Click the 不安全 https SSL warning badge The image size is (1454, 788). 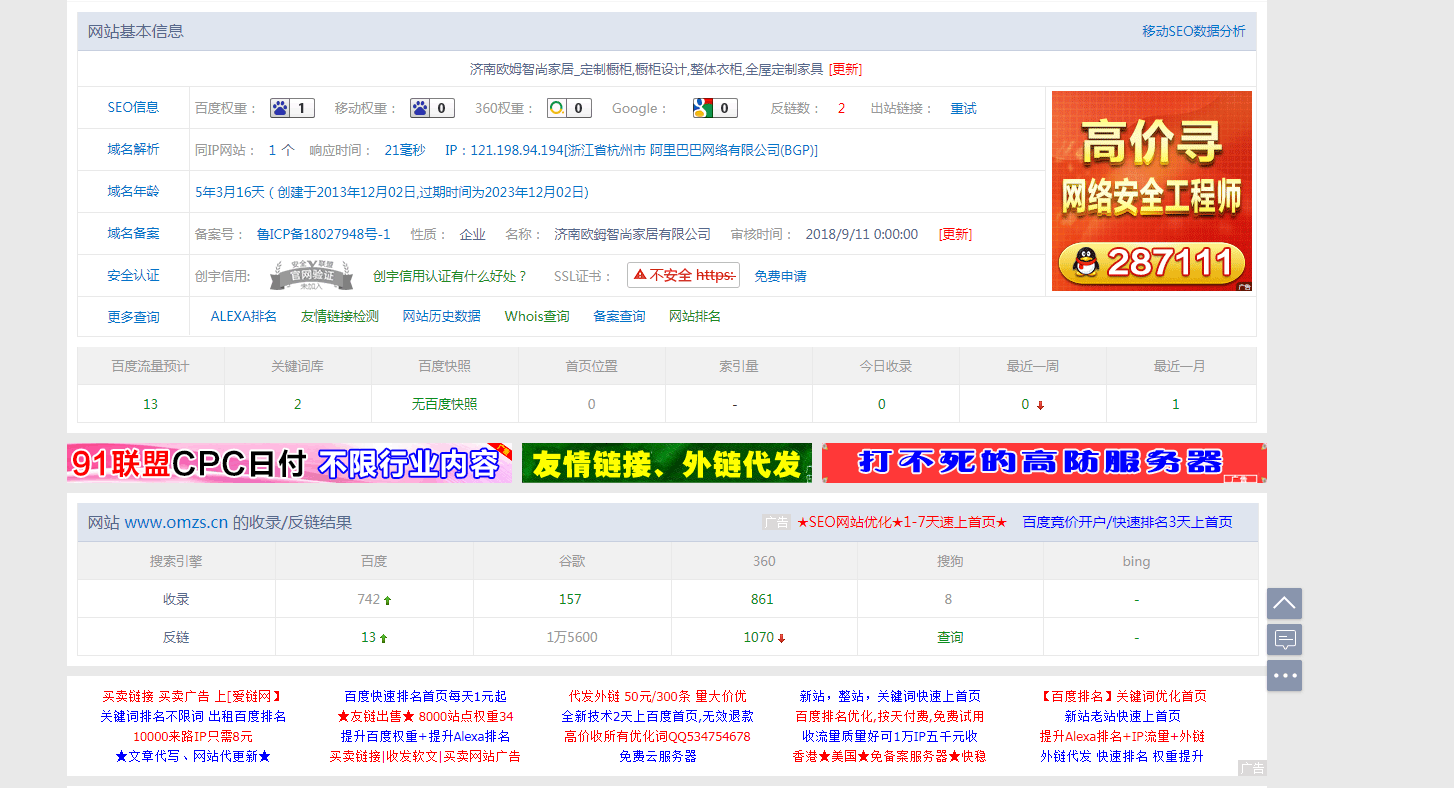point(683,275)
